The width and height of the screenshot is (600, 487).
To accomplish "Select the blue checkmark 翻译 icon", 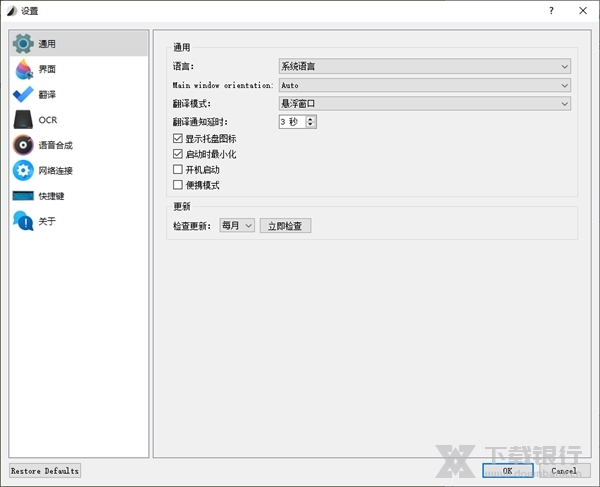I will (23, 95).
